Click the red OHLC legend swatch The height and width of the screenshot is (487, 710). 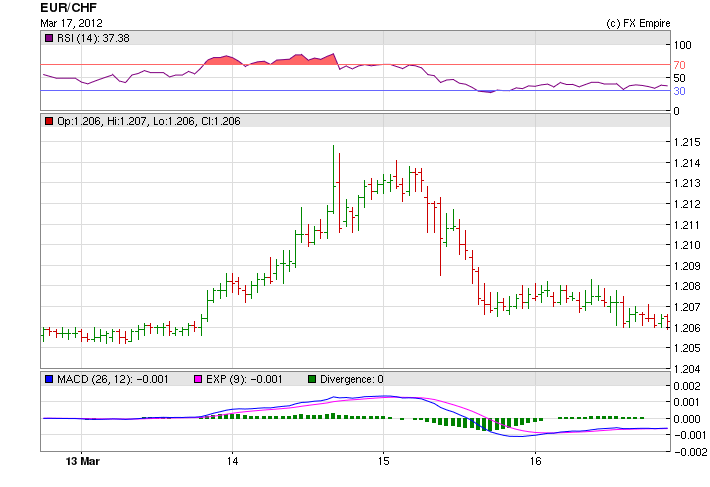point(49,121)
